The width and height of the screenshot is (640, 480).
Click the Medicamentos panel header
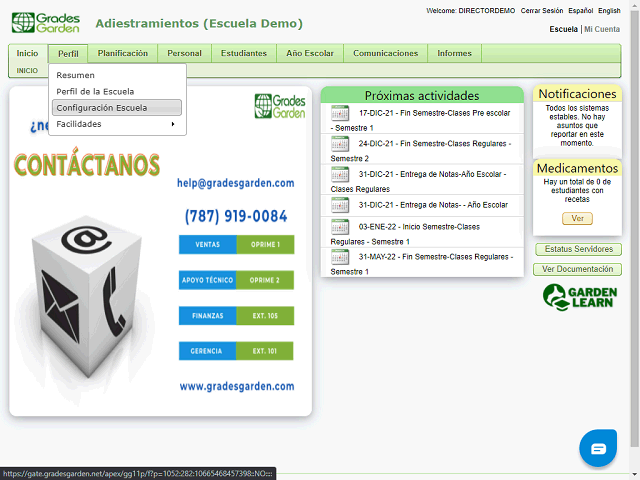point(577,168)
